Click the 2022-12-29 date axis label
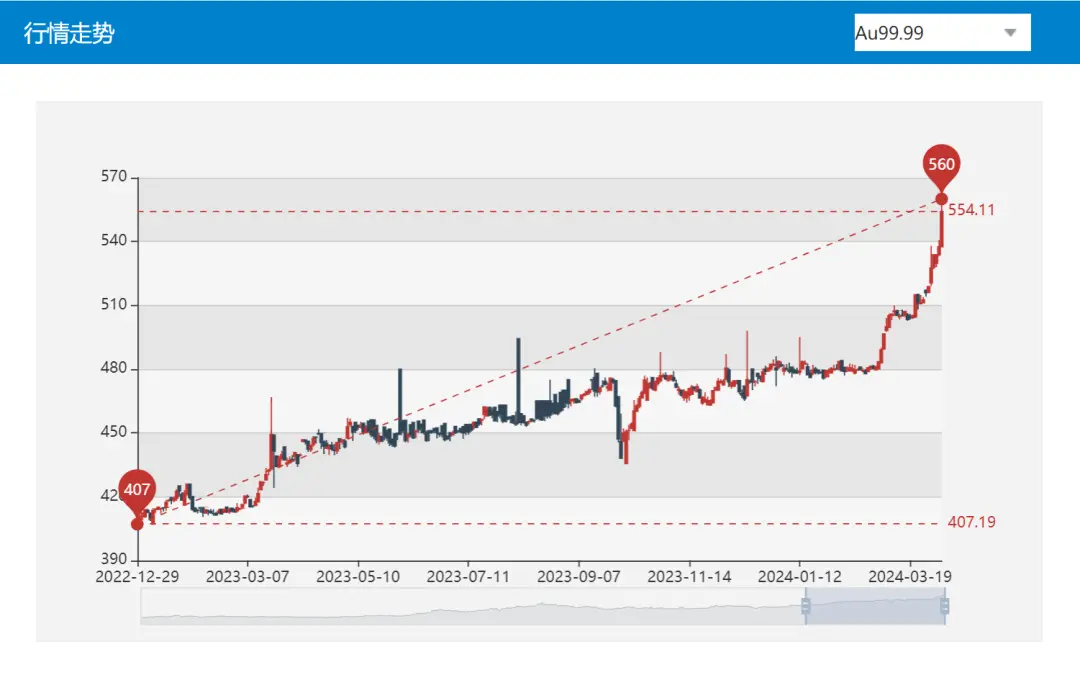 coord(137,577)
